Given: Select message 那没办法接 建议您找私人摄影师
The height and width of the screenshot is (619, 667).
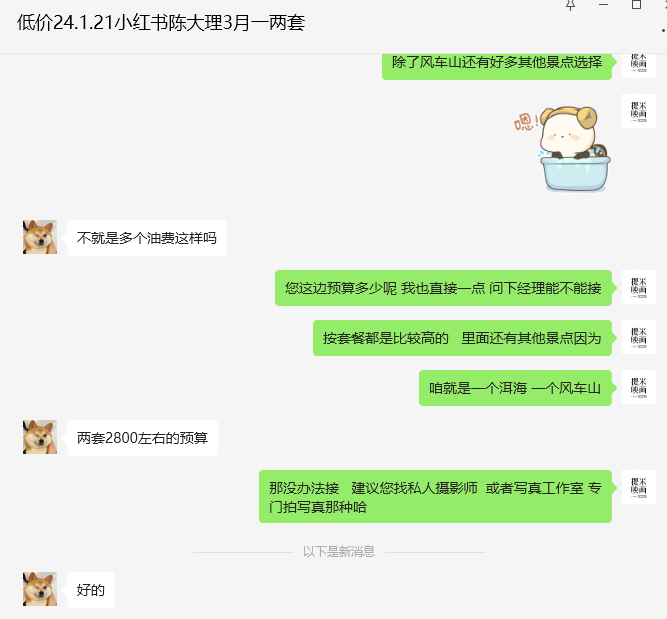Looking at the screenshot, I should coord(435,496).
